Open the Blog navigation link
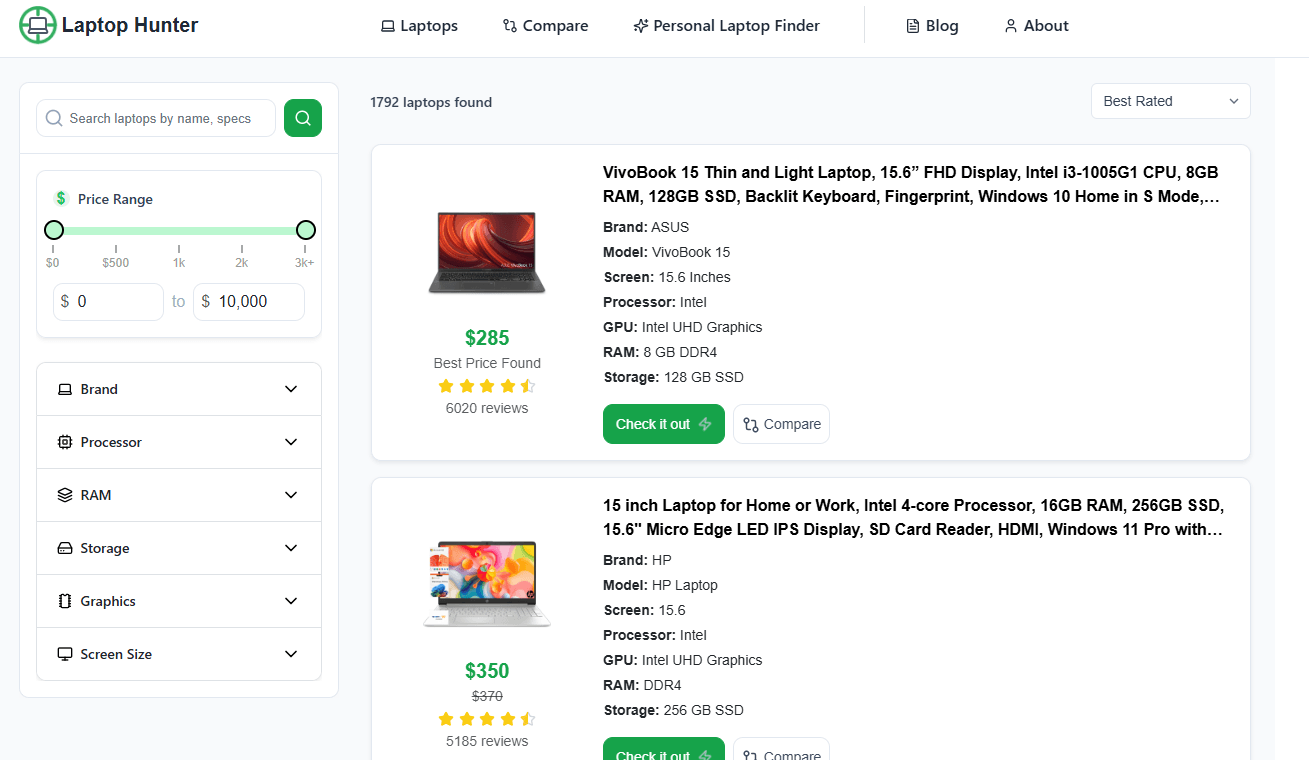The width and height of the screenshot is (1309, 760). pyautogui.click(x=932, y=26)
